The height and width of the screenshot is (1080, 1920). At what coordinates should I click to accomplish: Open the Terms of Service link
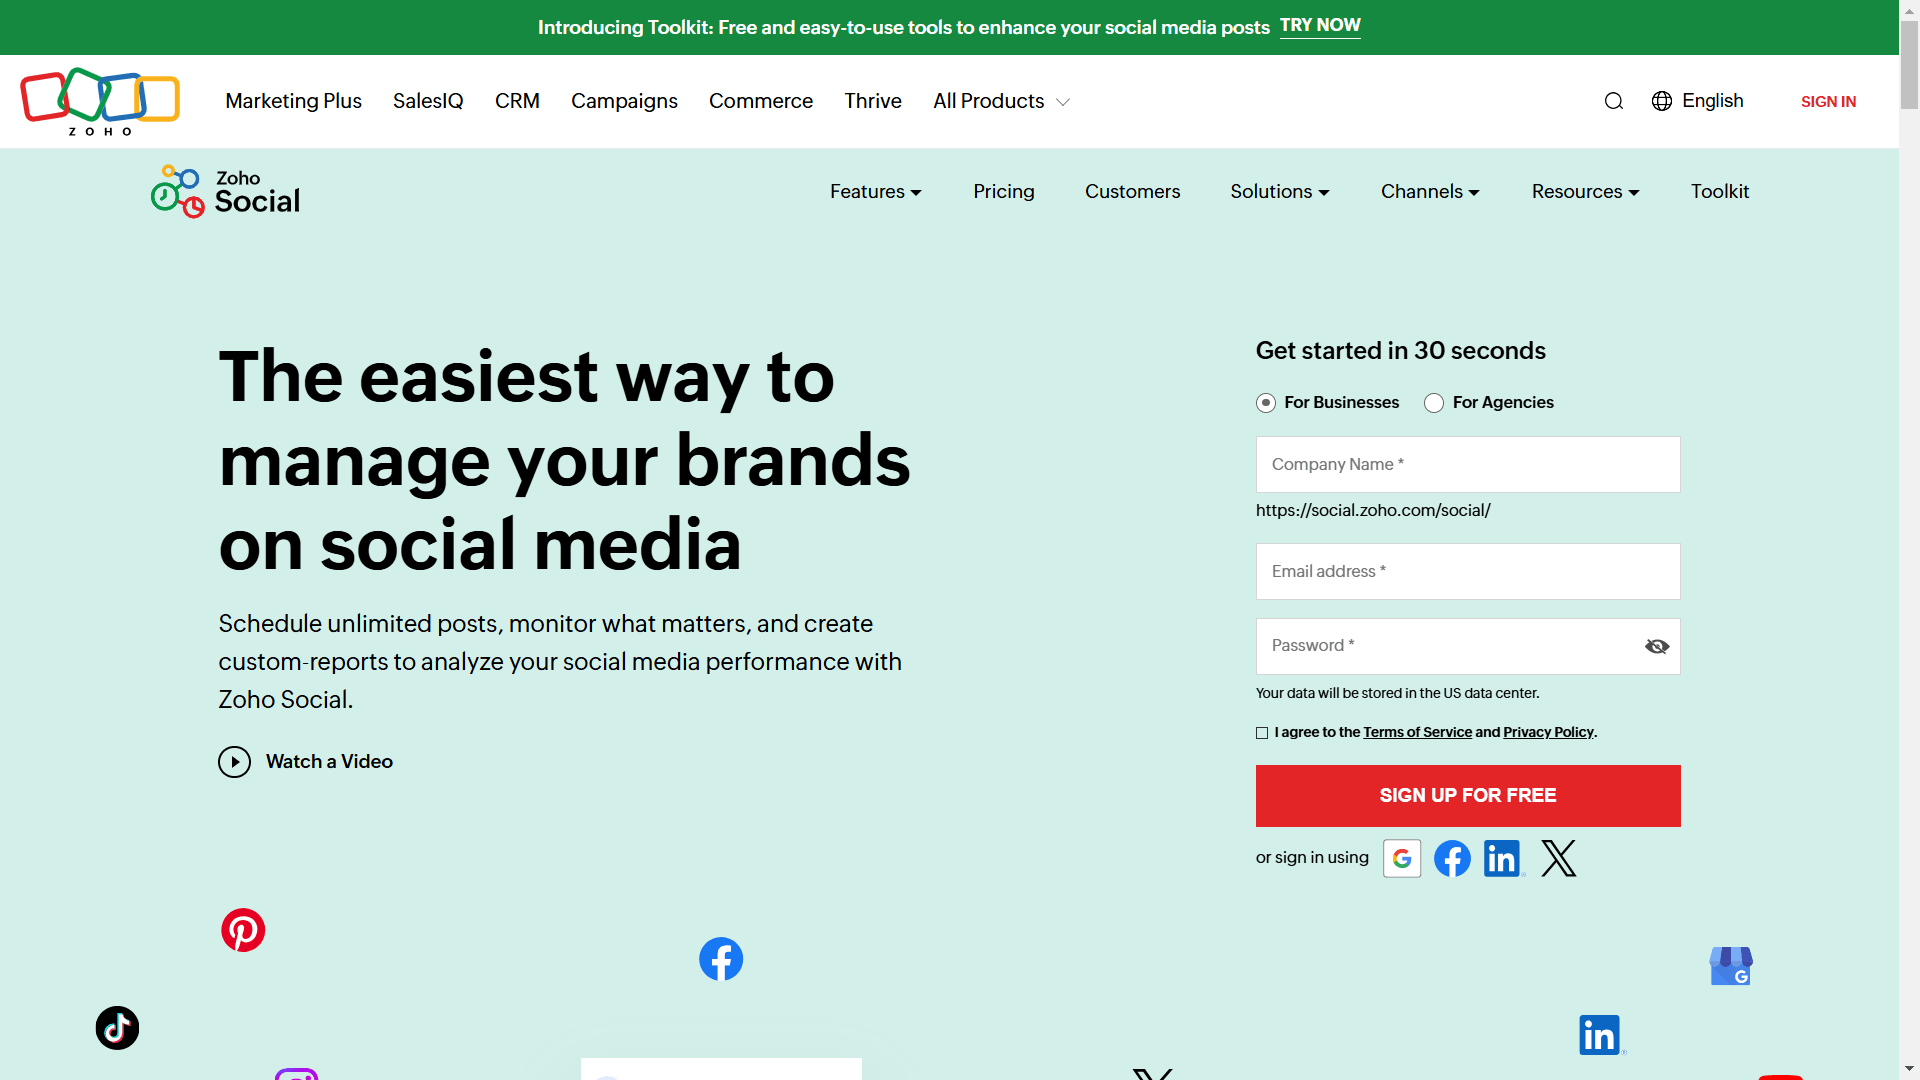coord(1417,733)
